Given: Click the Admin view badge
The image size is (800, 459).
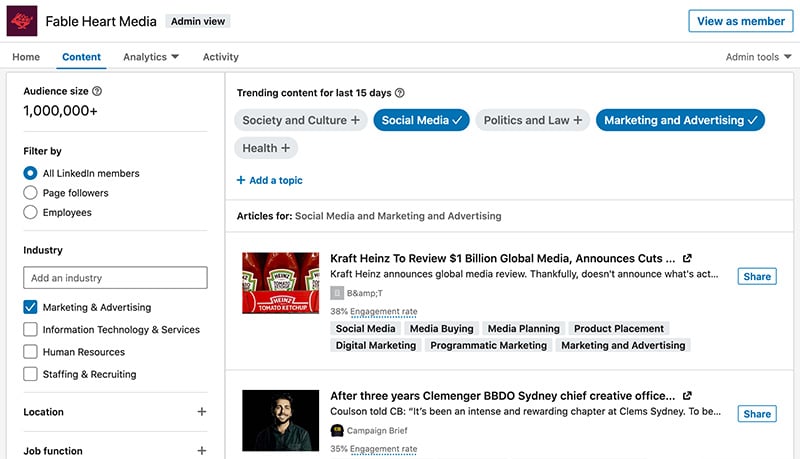Looking at the screenshot, I should (198, 21).
